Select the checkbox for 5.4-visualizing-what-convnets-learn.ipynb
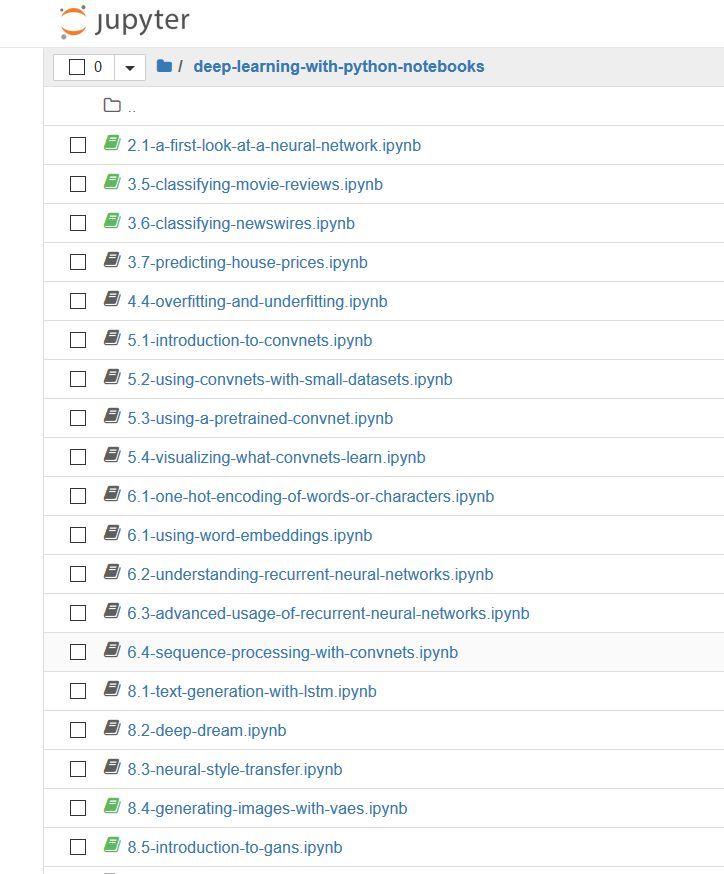The image size is (724, 874). click(x=78, y=457)
